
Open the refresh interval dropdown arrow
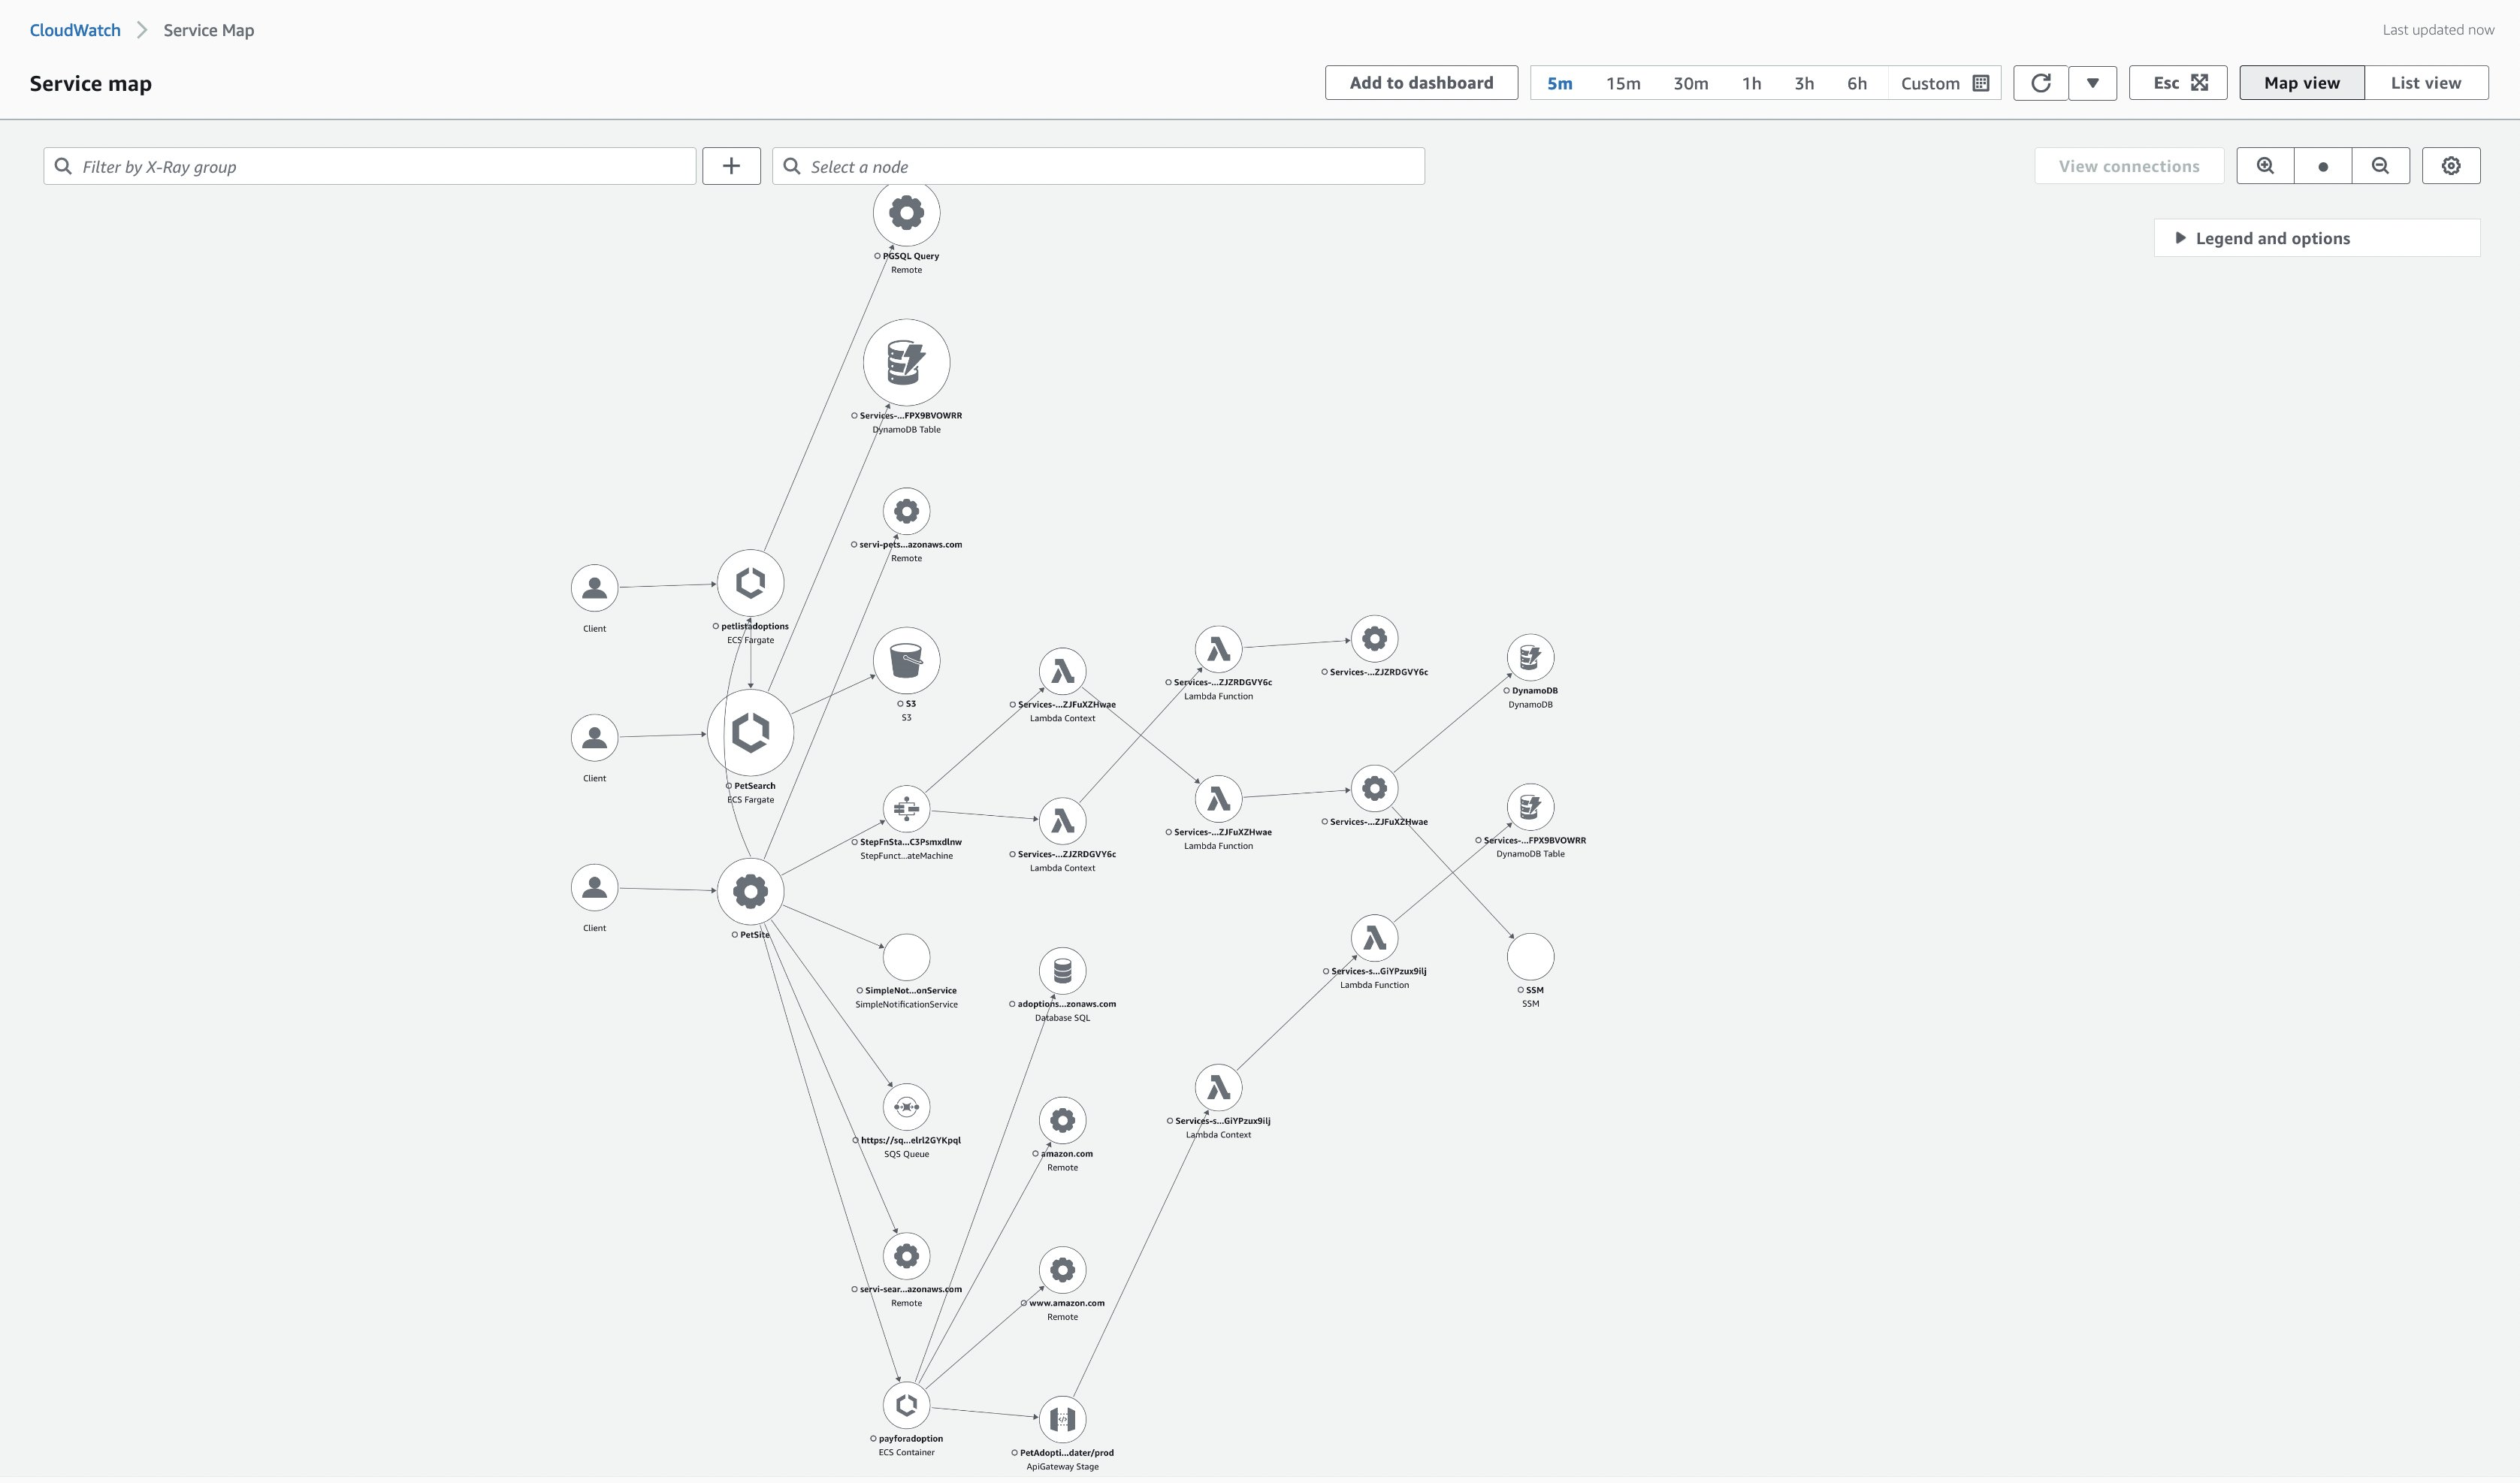tap(2092, 83)
